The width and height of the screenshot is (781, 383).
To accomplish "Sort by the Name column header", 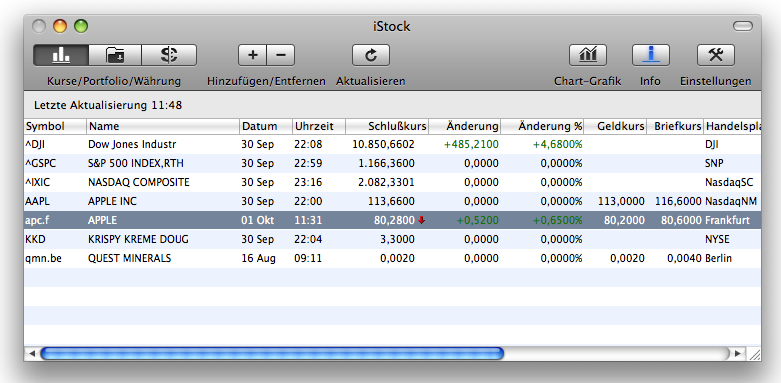I will click(163, 127).
